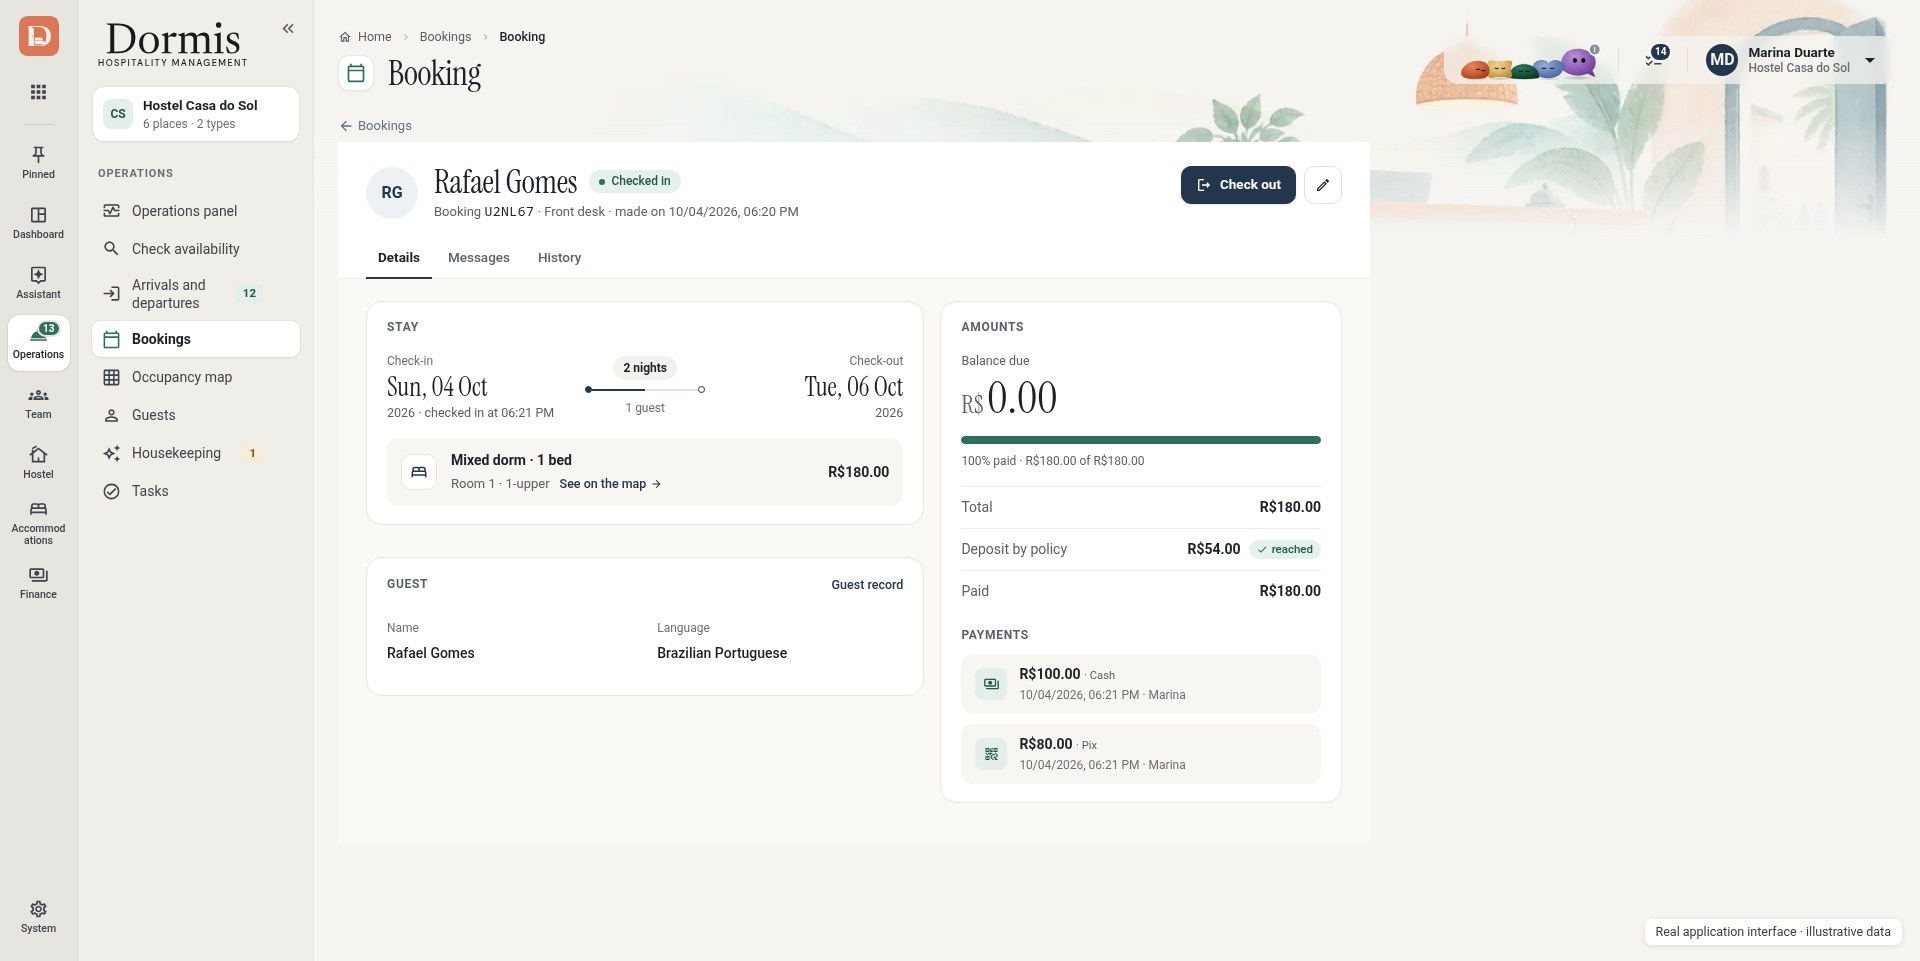The image size is (1920, 961).
Task: Click the Check out button
Action: [1238, 185]
